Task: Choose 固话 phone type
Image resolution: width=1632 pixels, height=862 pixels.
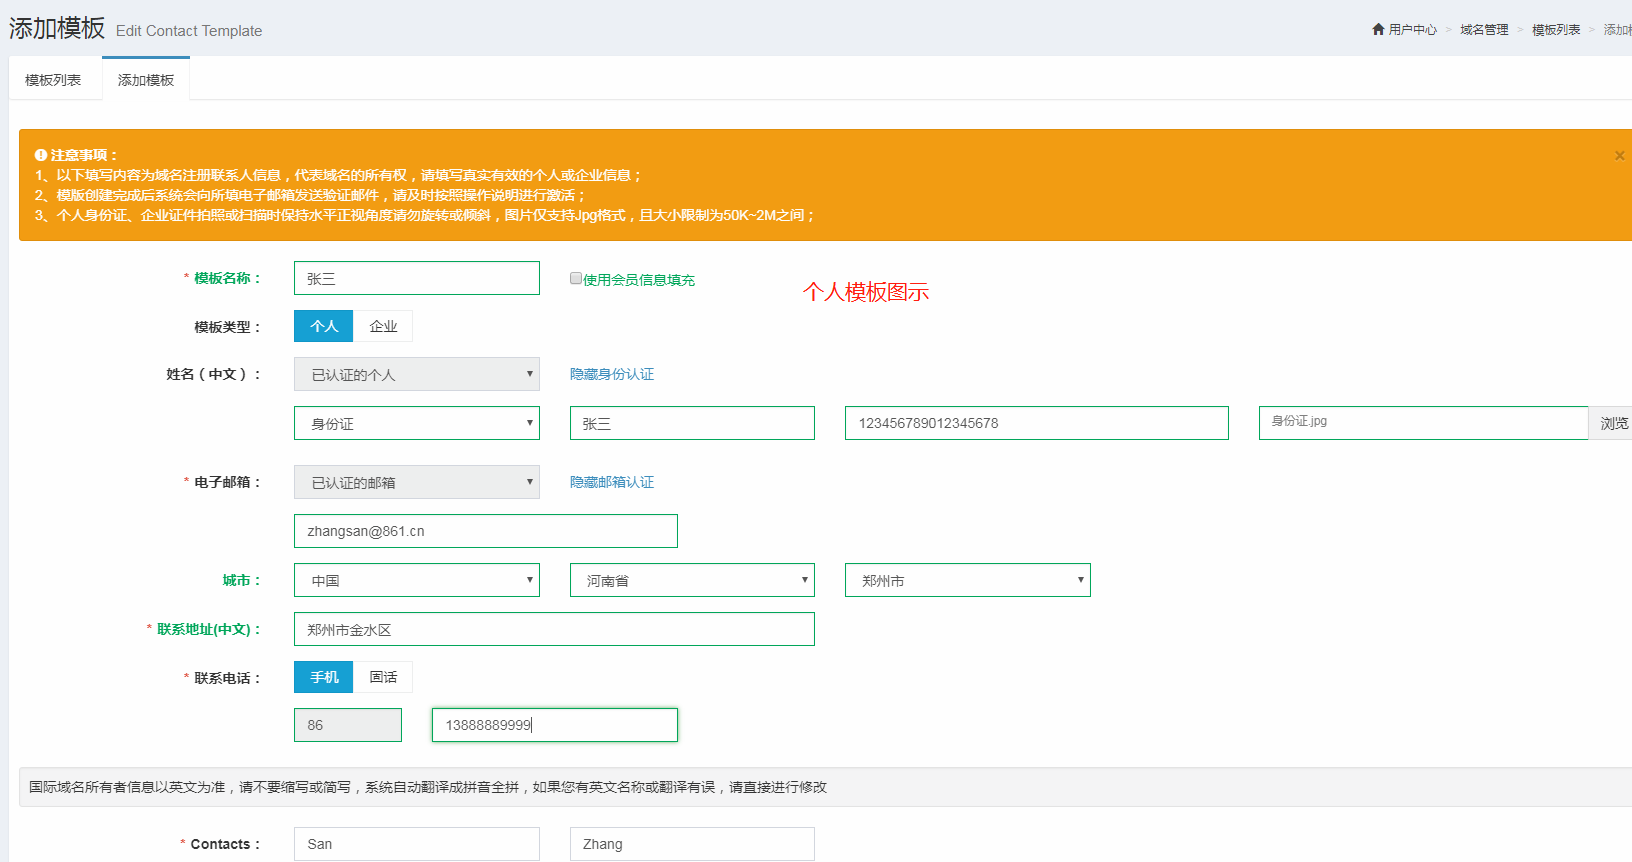Action: click(383, 677)
